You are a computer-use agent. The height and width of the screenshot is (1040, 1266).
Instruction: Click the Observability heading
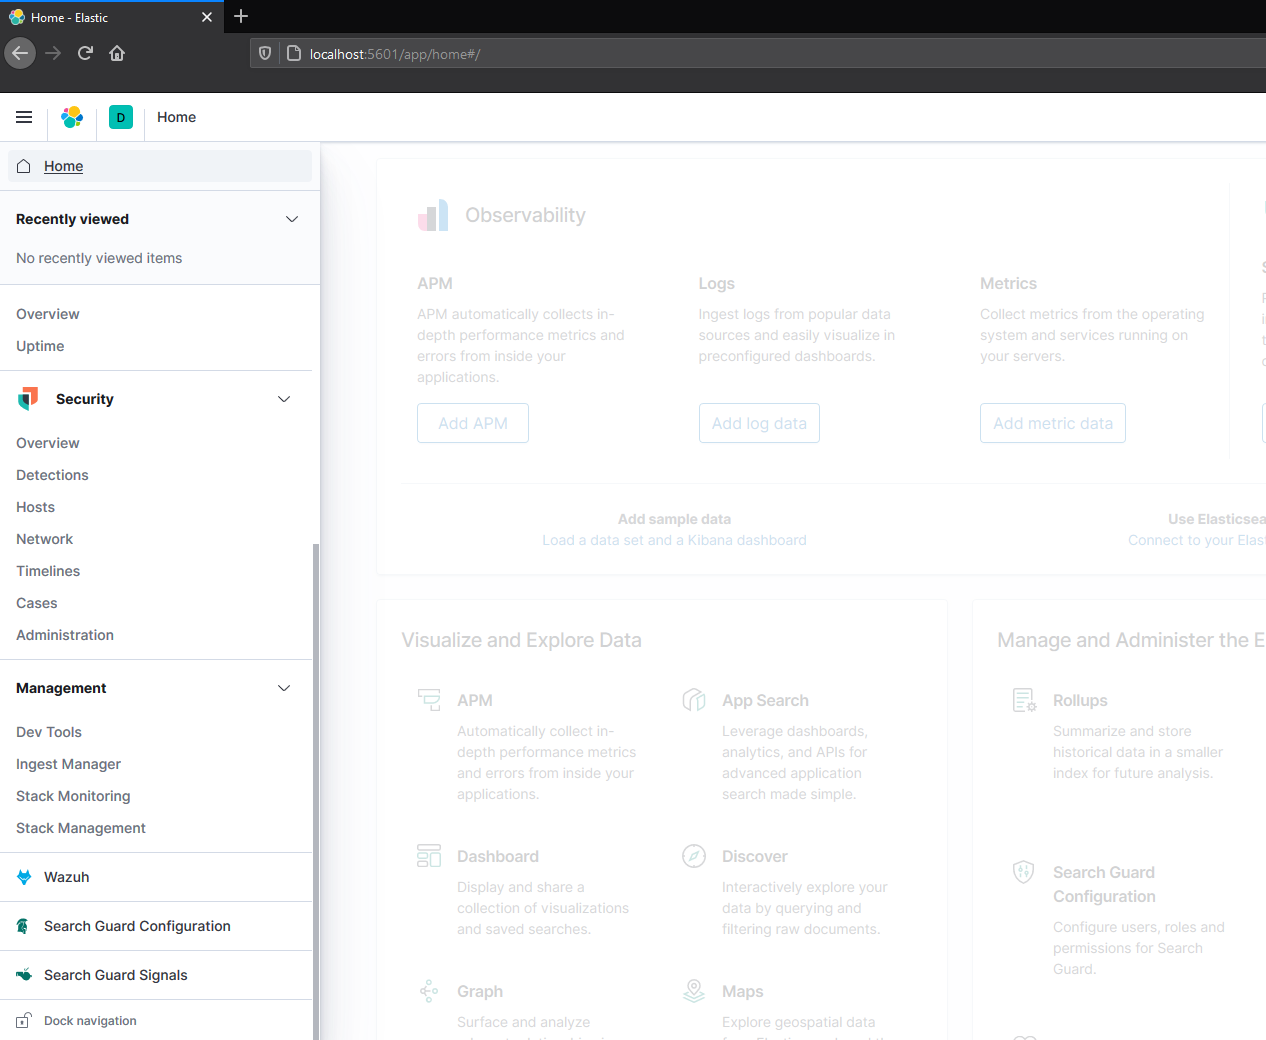525,215
